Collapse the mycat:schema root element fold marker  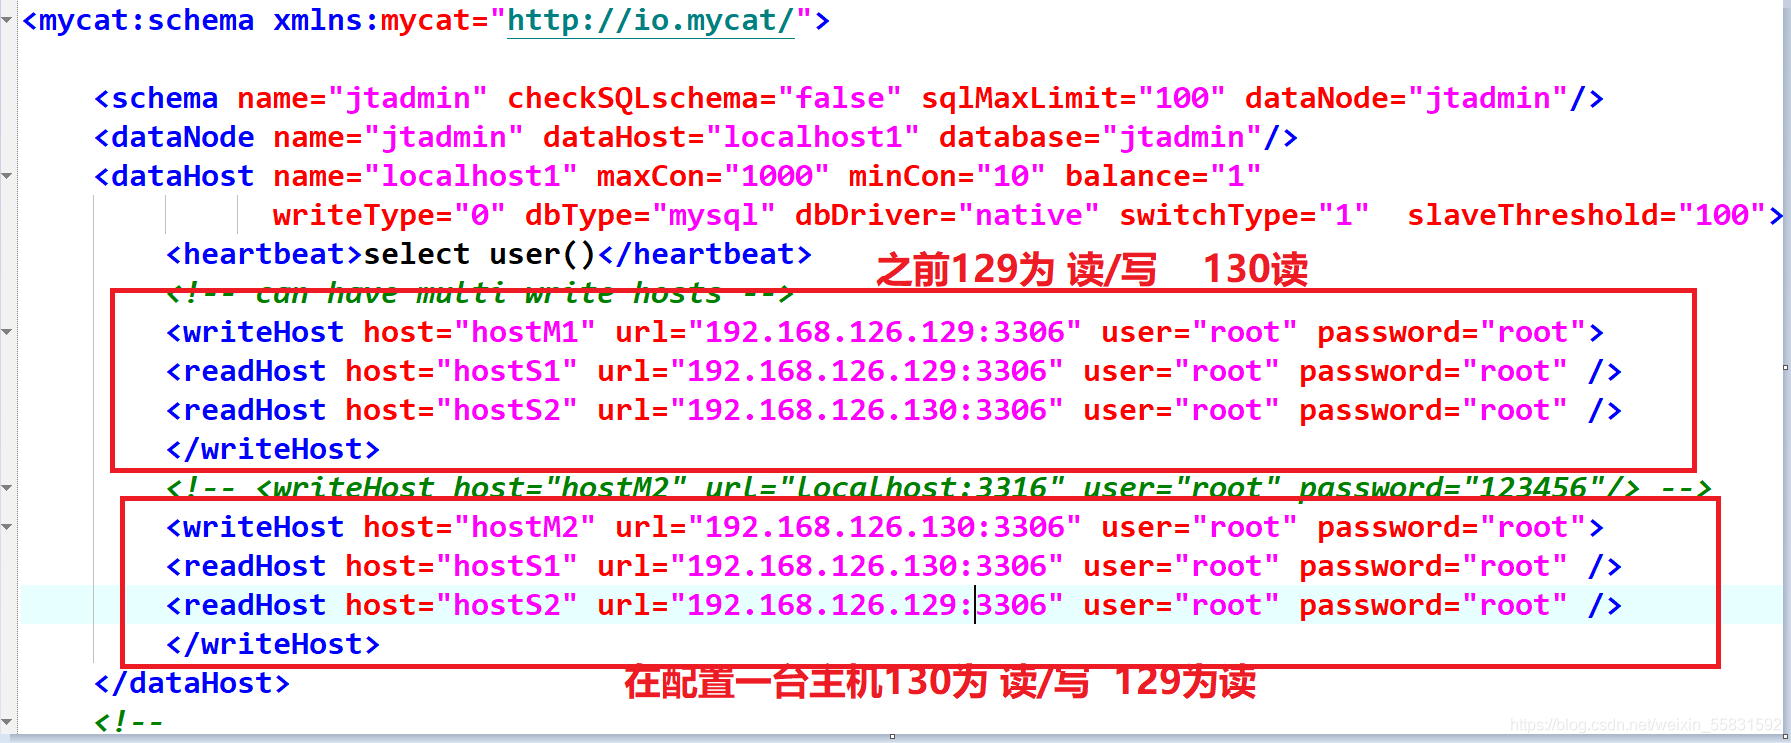click(x=7, y=19)
